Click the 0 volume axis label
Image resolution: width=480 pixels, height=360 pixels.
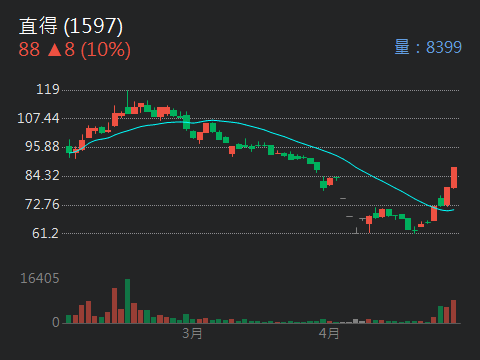tap(56, 322)
